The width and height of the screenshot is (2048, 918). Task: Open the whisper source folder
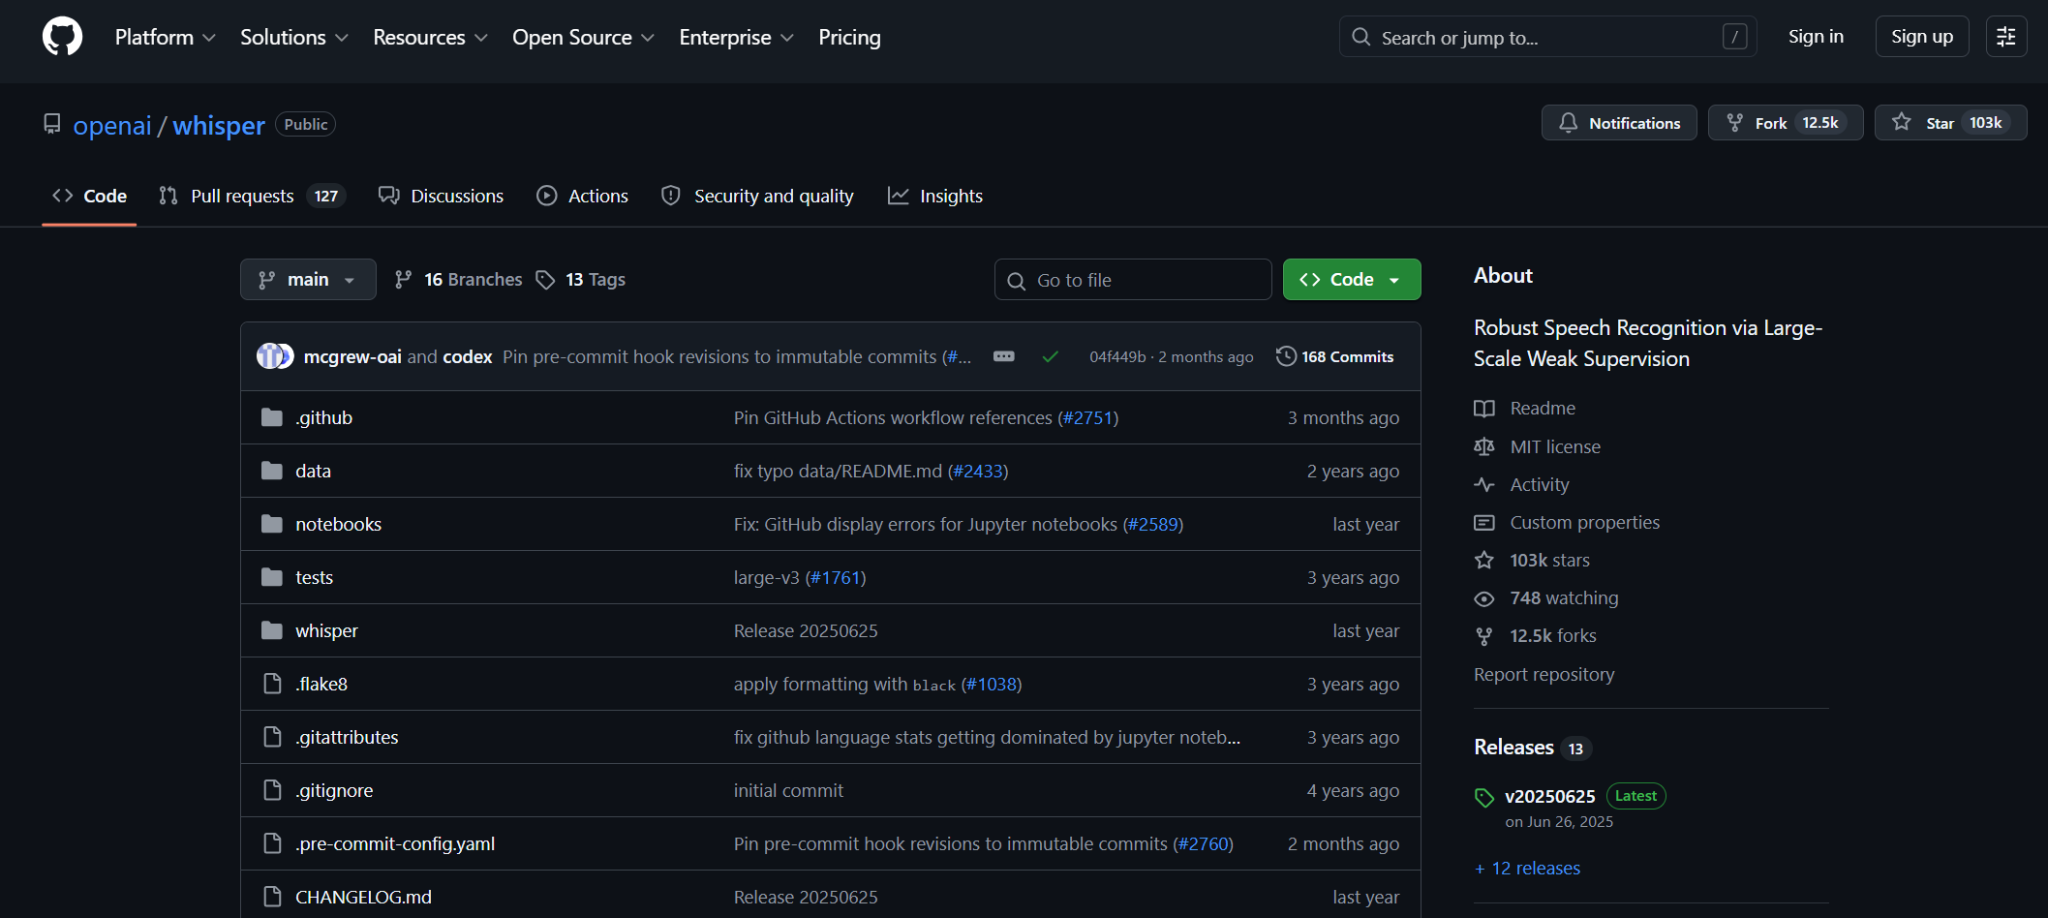[x=326, y=631]
